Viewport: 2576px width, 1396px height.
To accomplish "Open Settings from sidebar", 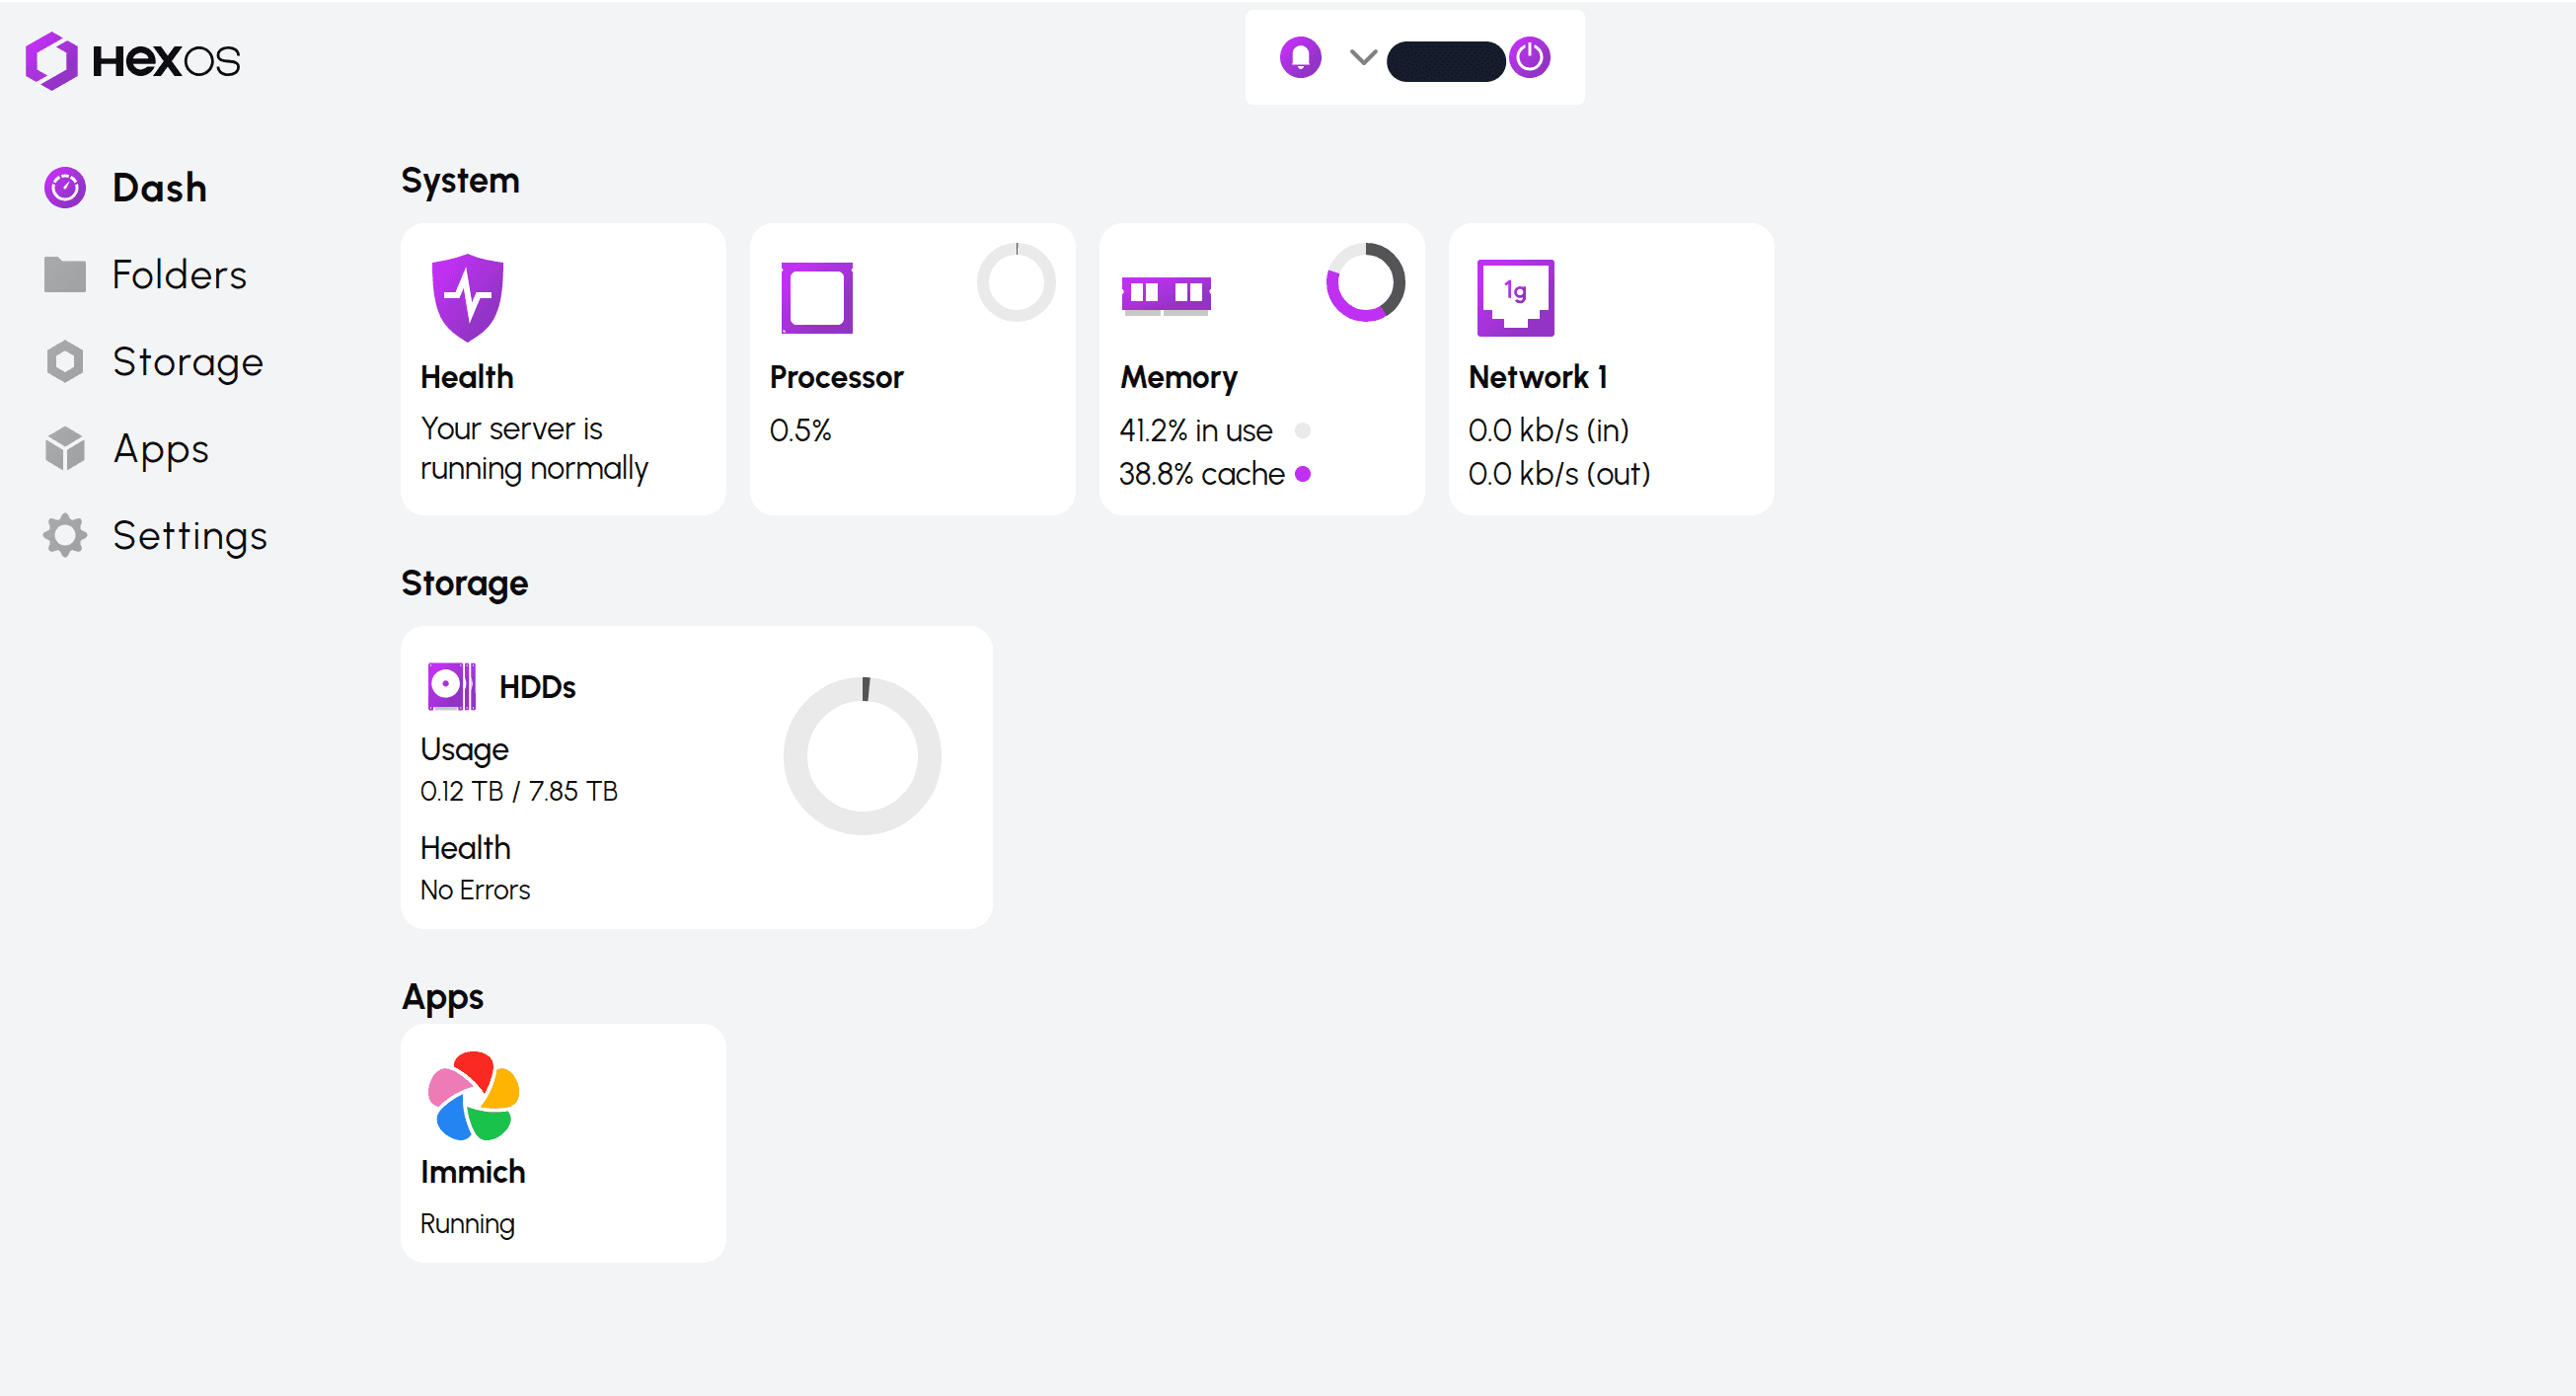I will [190, 536].
